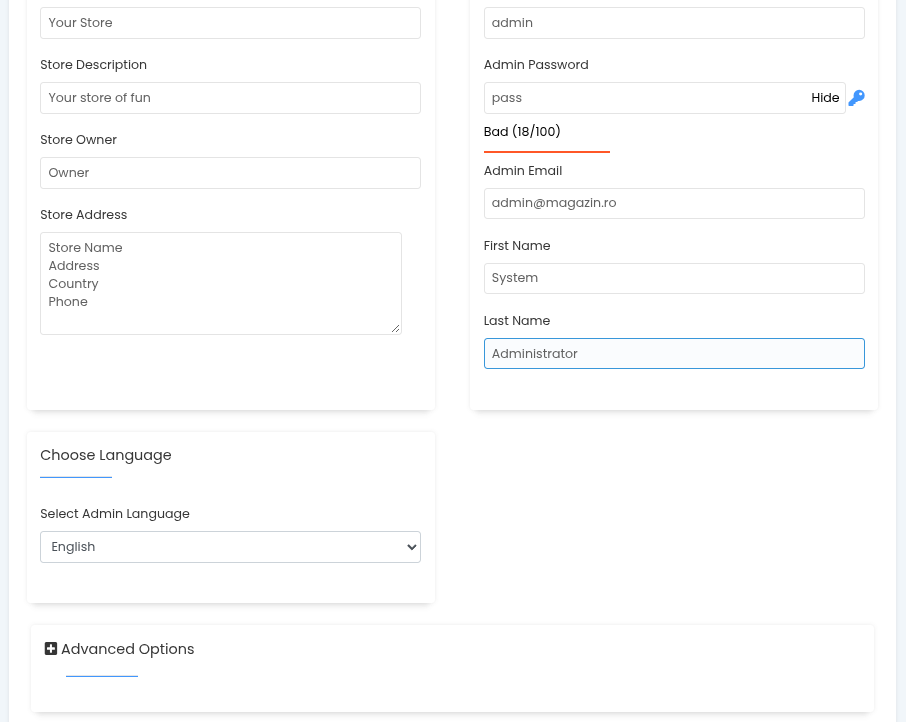
Task: Open the Select Admin Language dropdown
Action: pyautogui.click(x=231, y=547)
